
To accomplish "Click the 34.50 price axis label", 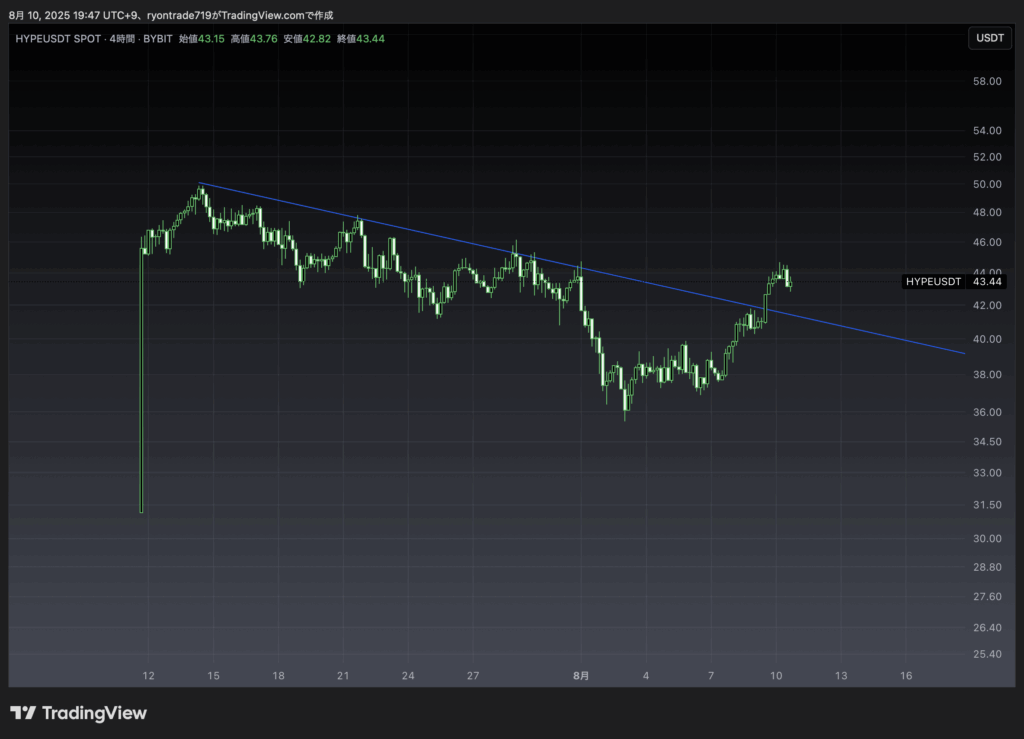I will [x=987, y=442].
